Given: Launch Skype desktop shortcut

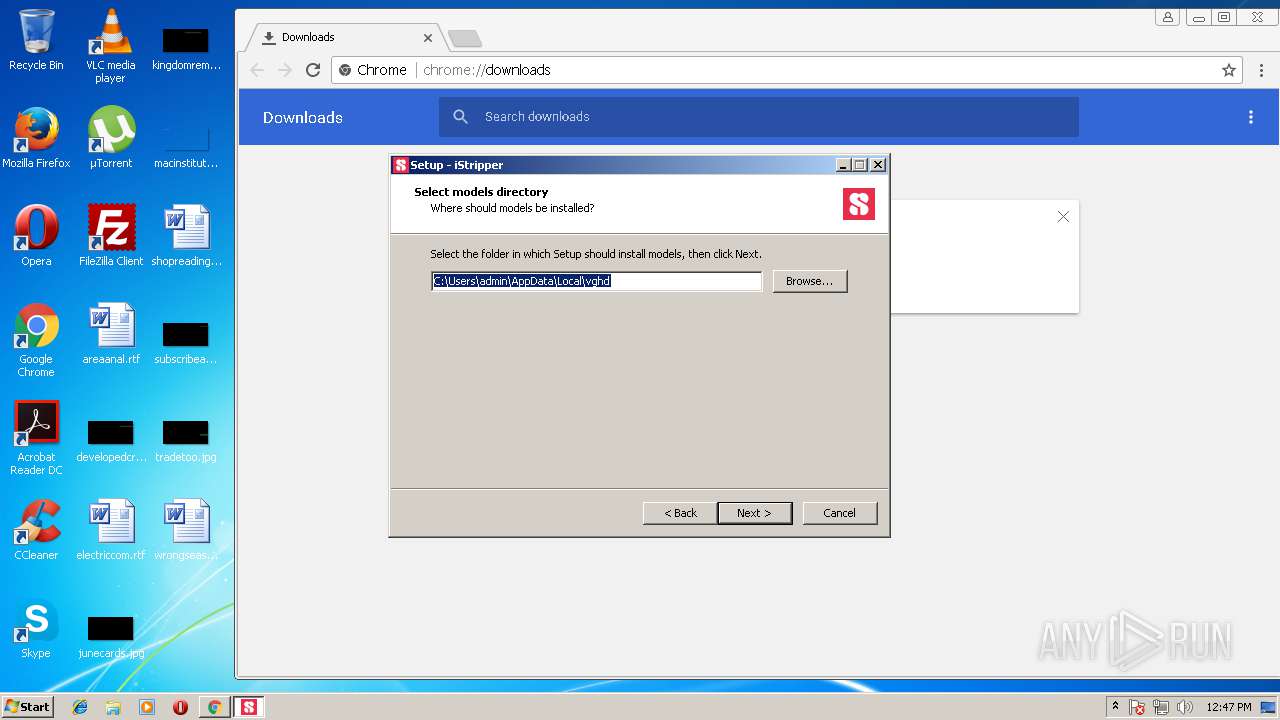Looking at the screenshot, I should point(36,628).
